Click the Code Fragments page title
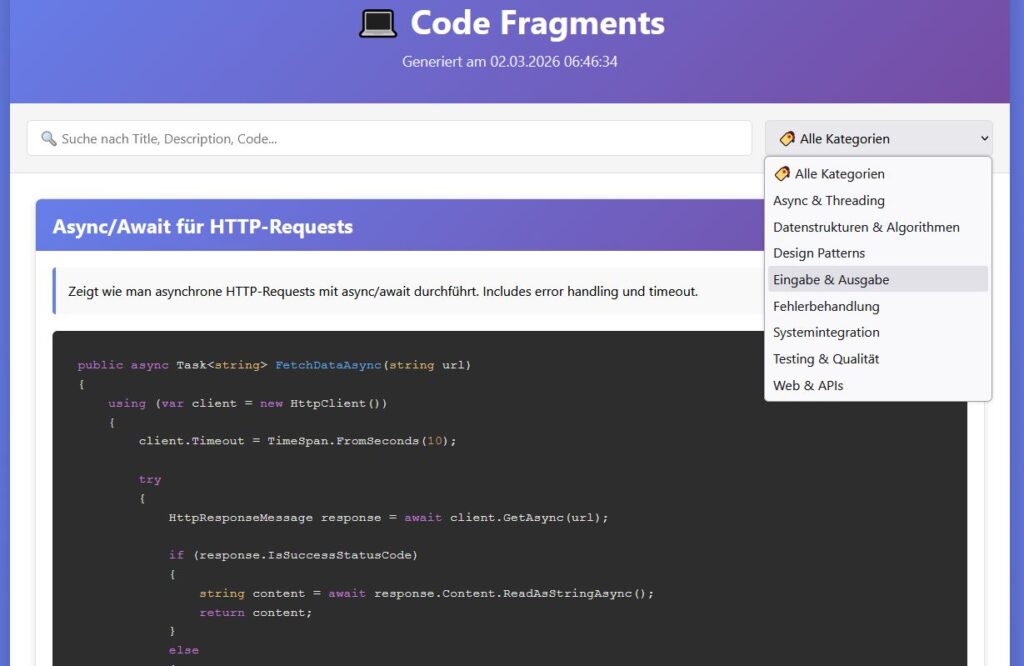 tap(537, 23)
